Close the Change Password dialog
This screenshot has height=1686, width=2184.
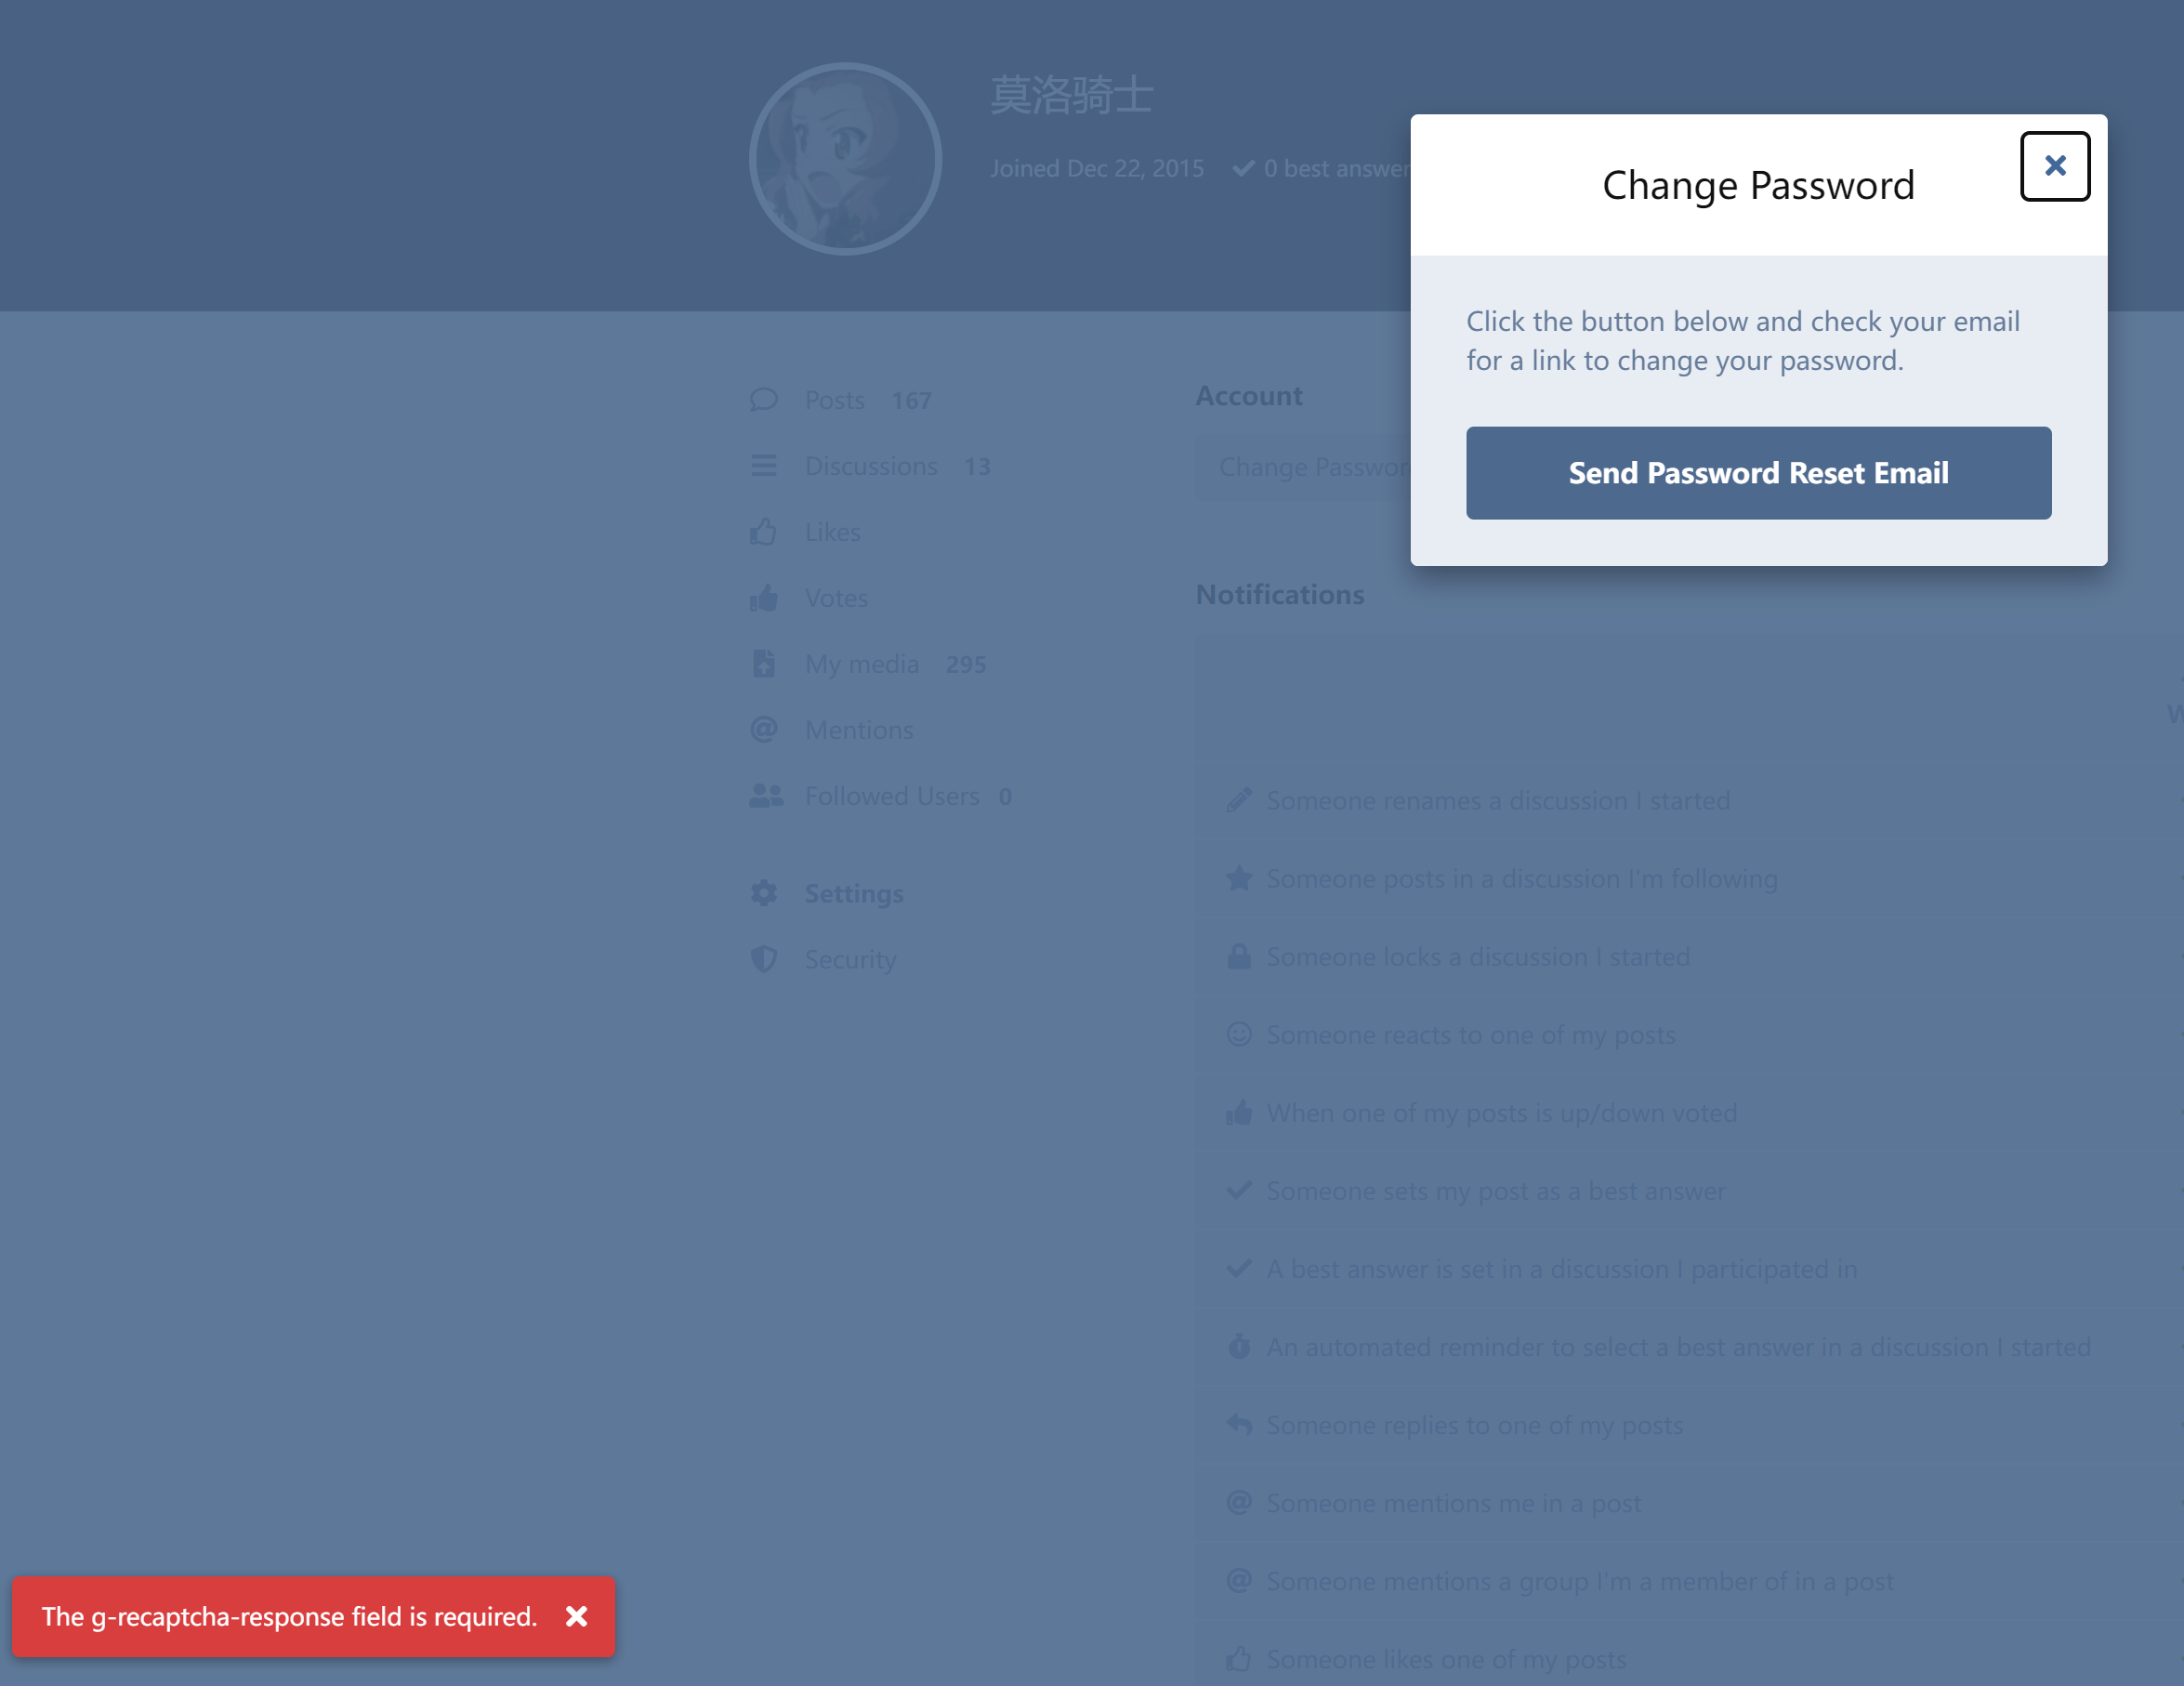(x=2054, y=166)
